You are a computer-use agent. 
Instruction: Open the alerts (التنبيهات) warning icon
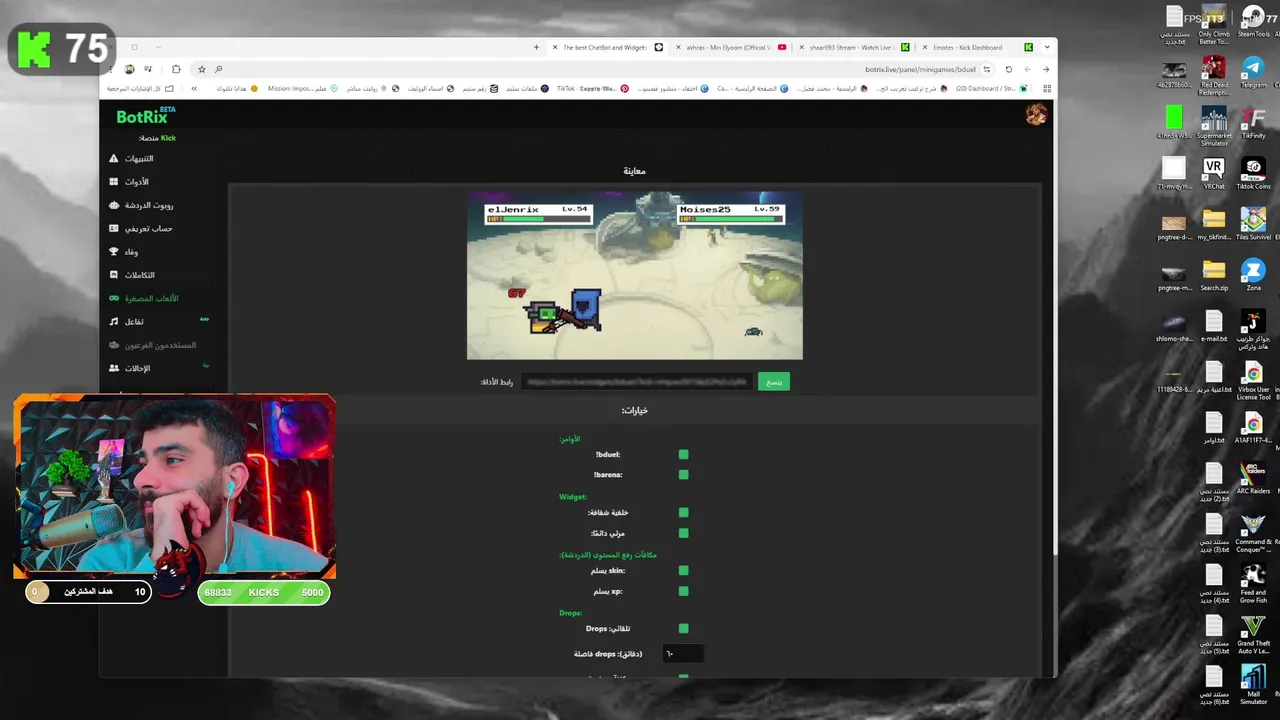[114, 158]
